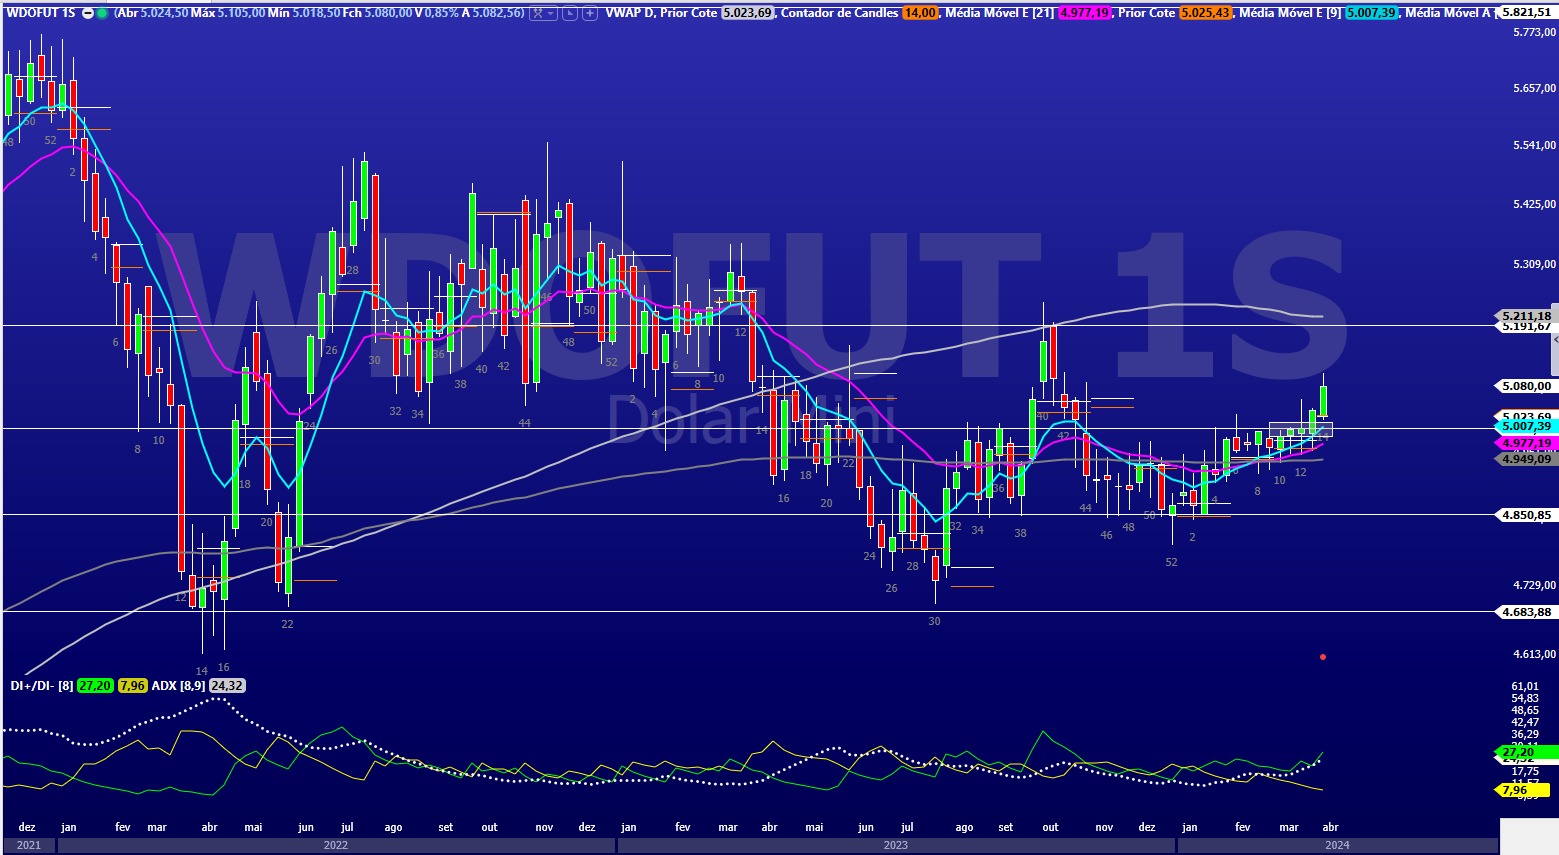Click the 2023 year segment on the timeline
This screenshot has width=1559, height=855.
pos(895,845)
